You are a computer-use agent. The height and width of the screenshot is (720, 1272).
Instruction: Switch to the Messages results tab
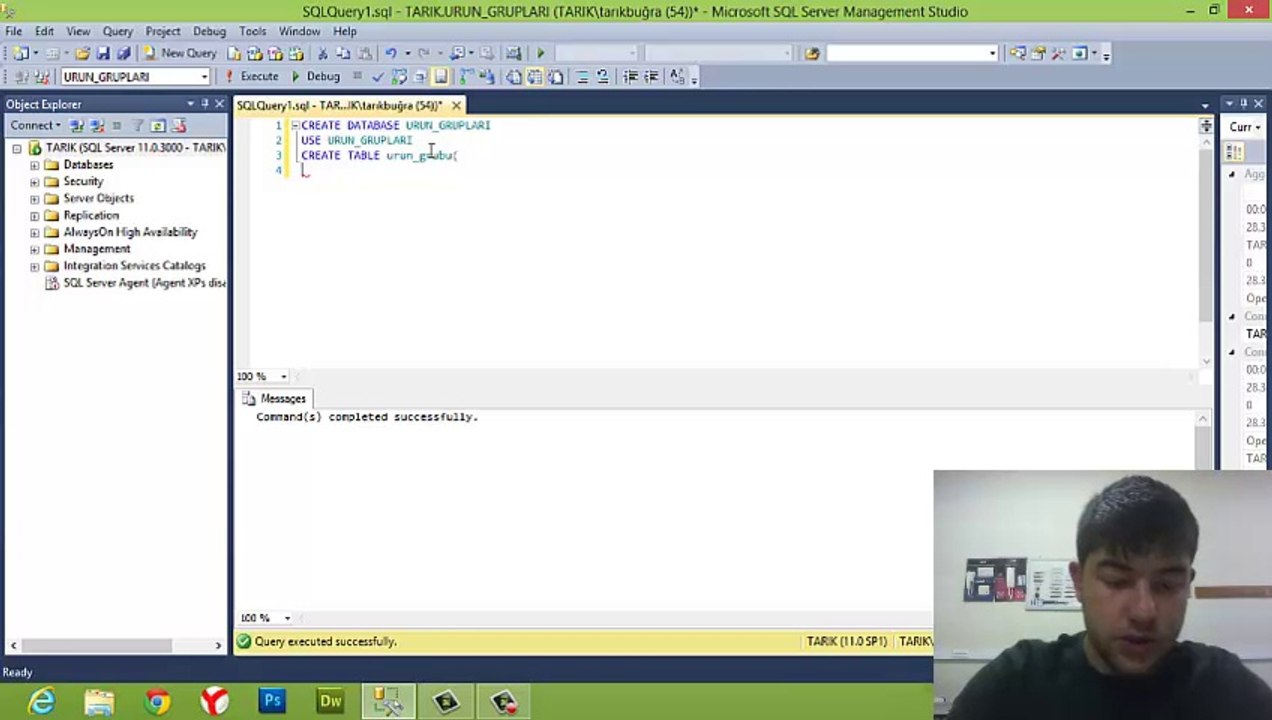275,398
